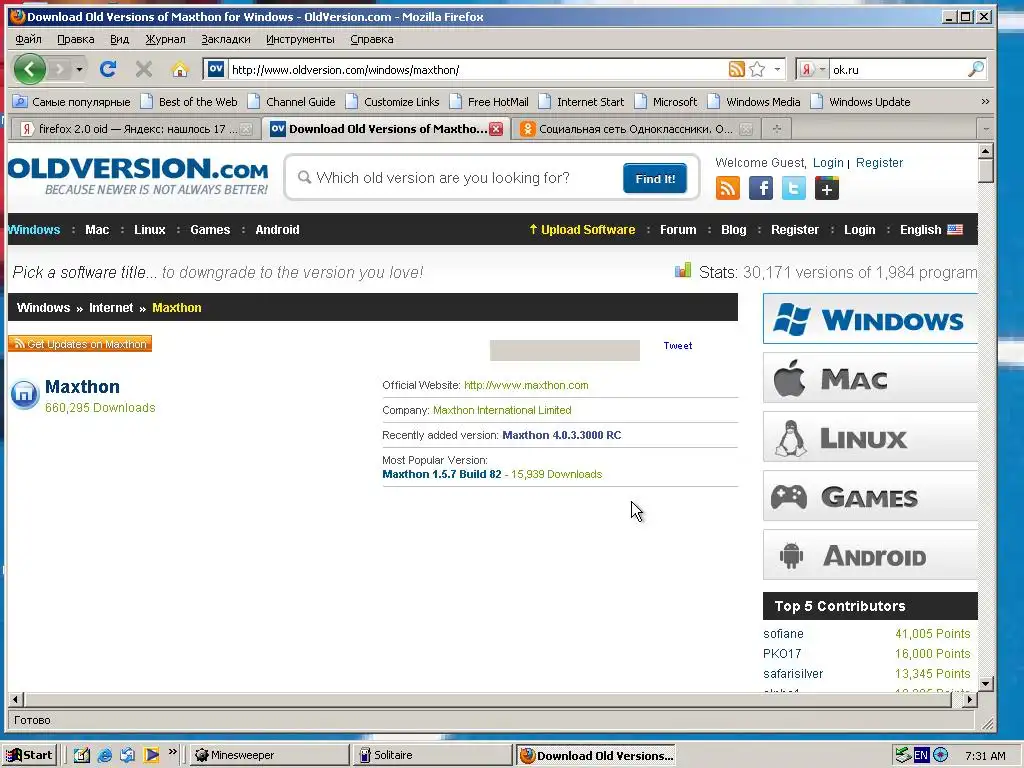Subscribe via RSS icon in address bar
Screen dimensions: 1024x768
coord(736,69)
